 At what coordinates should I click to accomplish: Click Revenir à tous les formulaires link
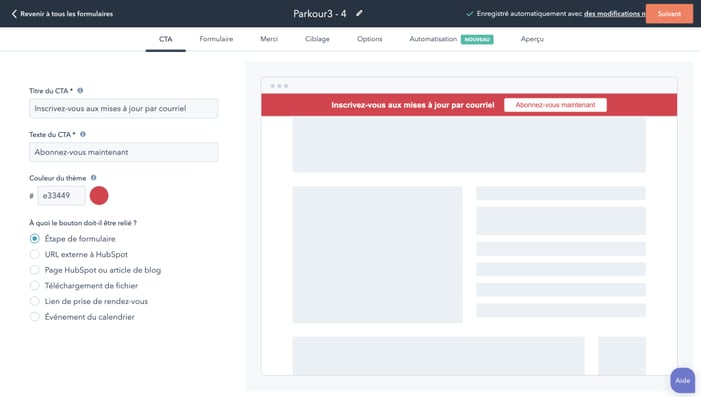(x=67, y=14)
